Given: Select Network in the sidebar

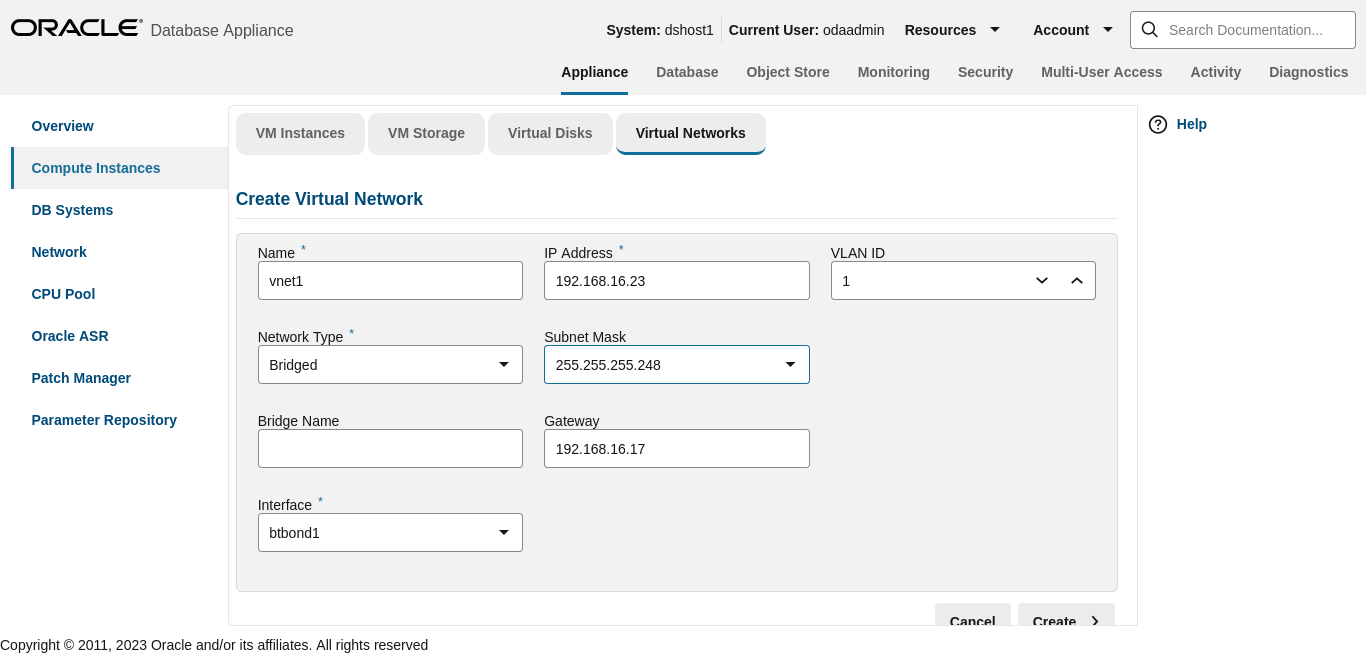Looking at the screenshot, I should pyautogui.click(x=58, y=251).
